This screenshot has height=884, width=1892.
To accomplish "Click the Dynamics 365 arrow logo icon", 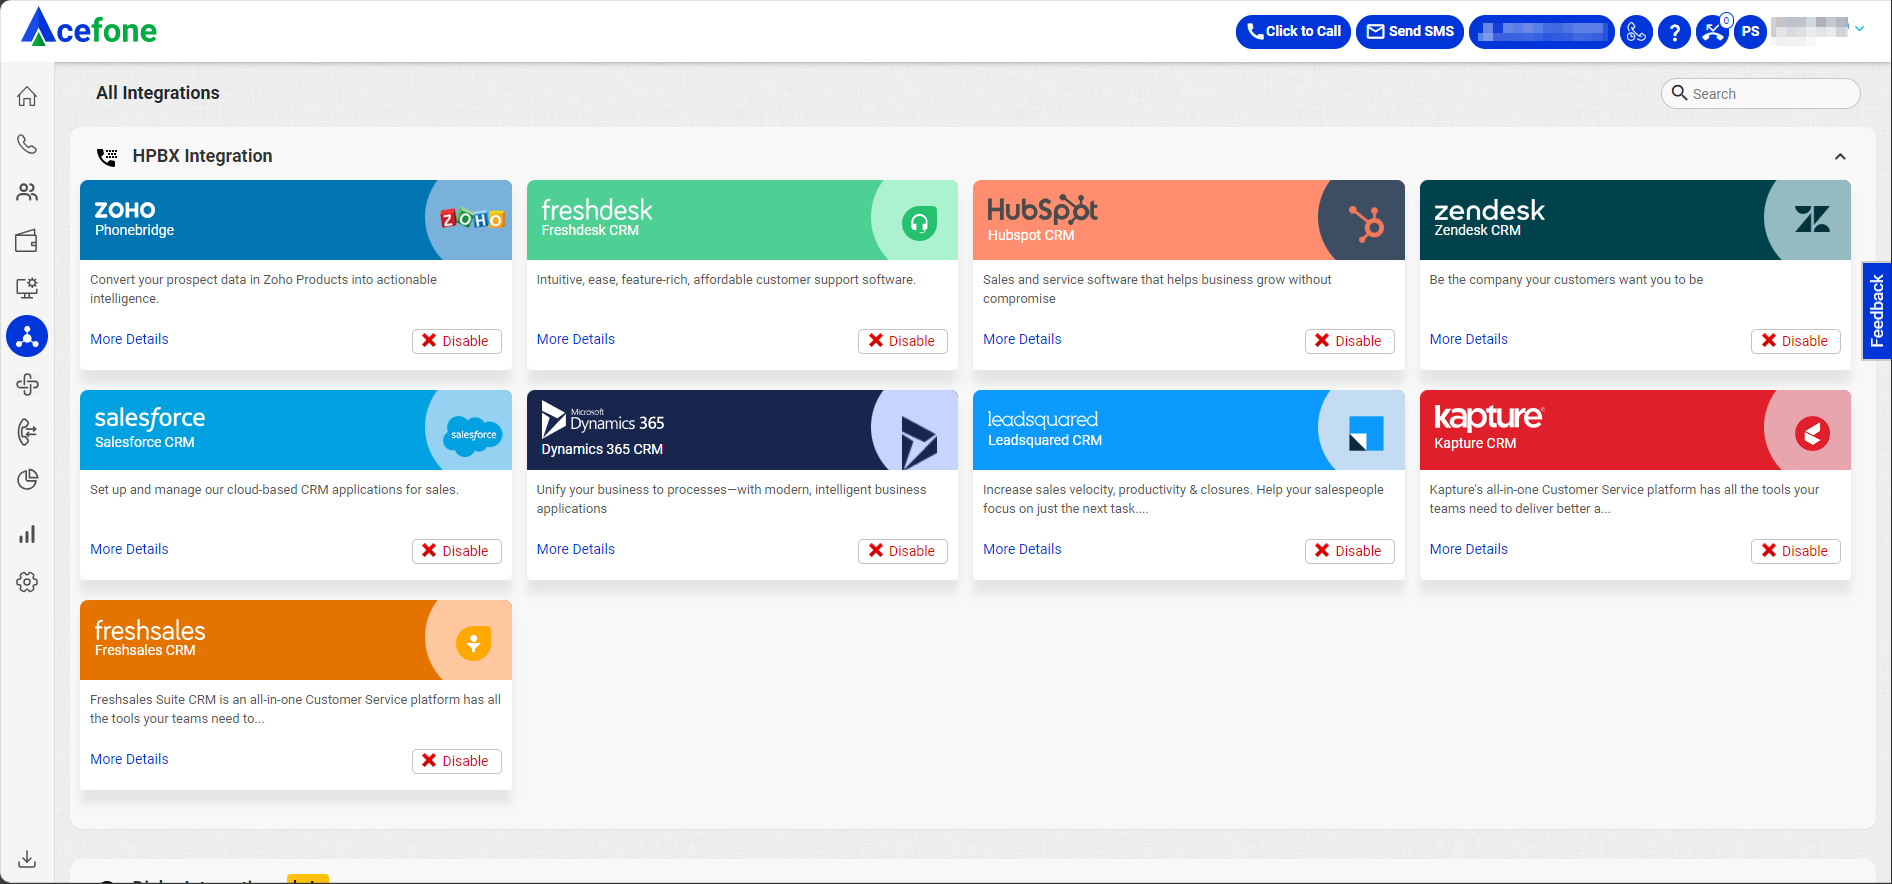I will 918,442.
